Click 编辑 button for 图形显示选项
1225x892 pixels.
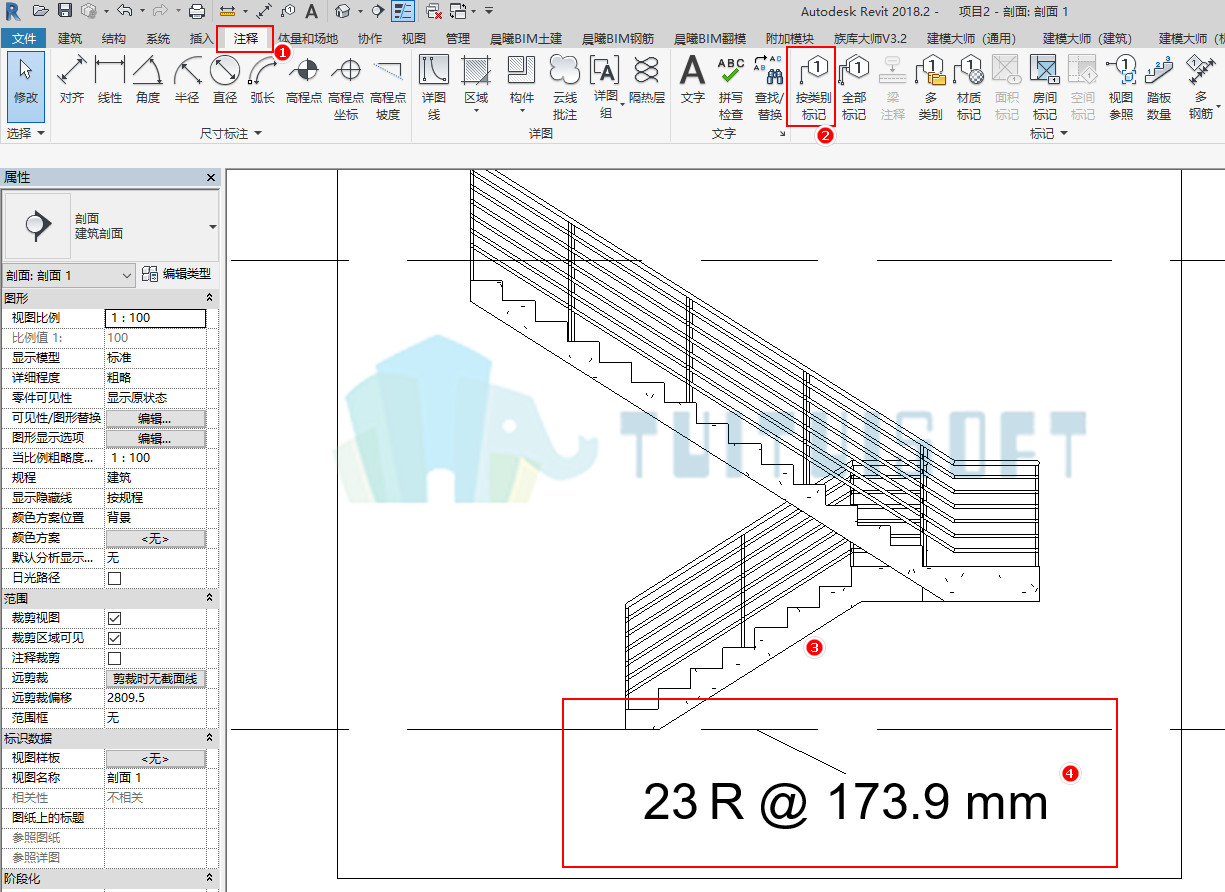pos(155,438)
